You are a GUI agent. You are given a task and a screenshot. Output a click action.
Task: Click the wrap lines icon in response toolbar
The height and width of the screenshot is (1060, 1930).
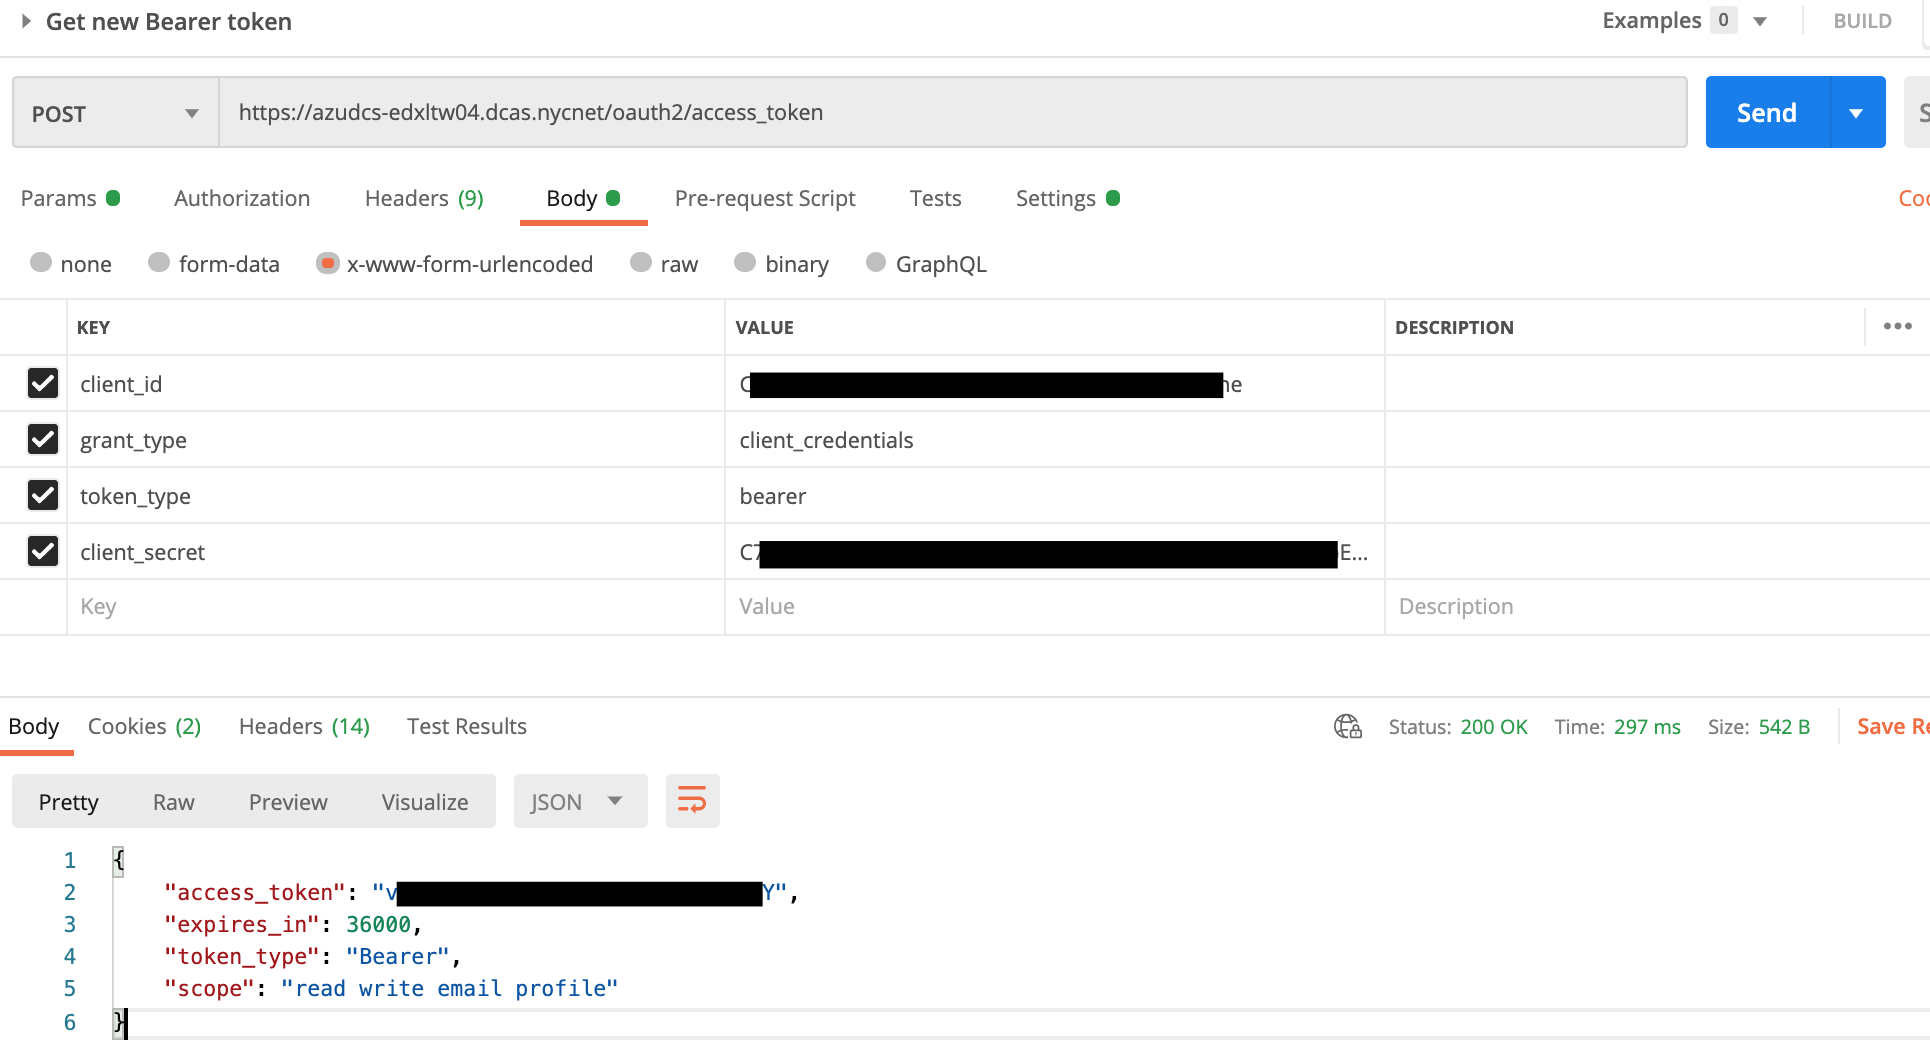(692, 801)
